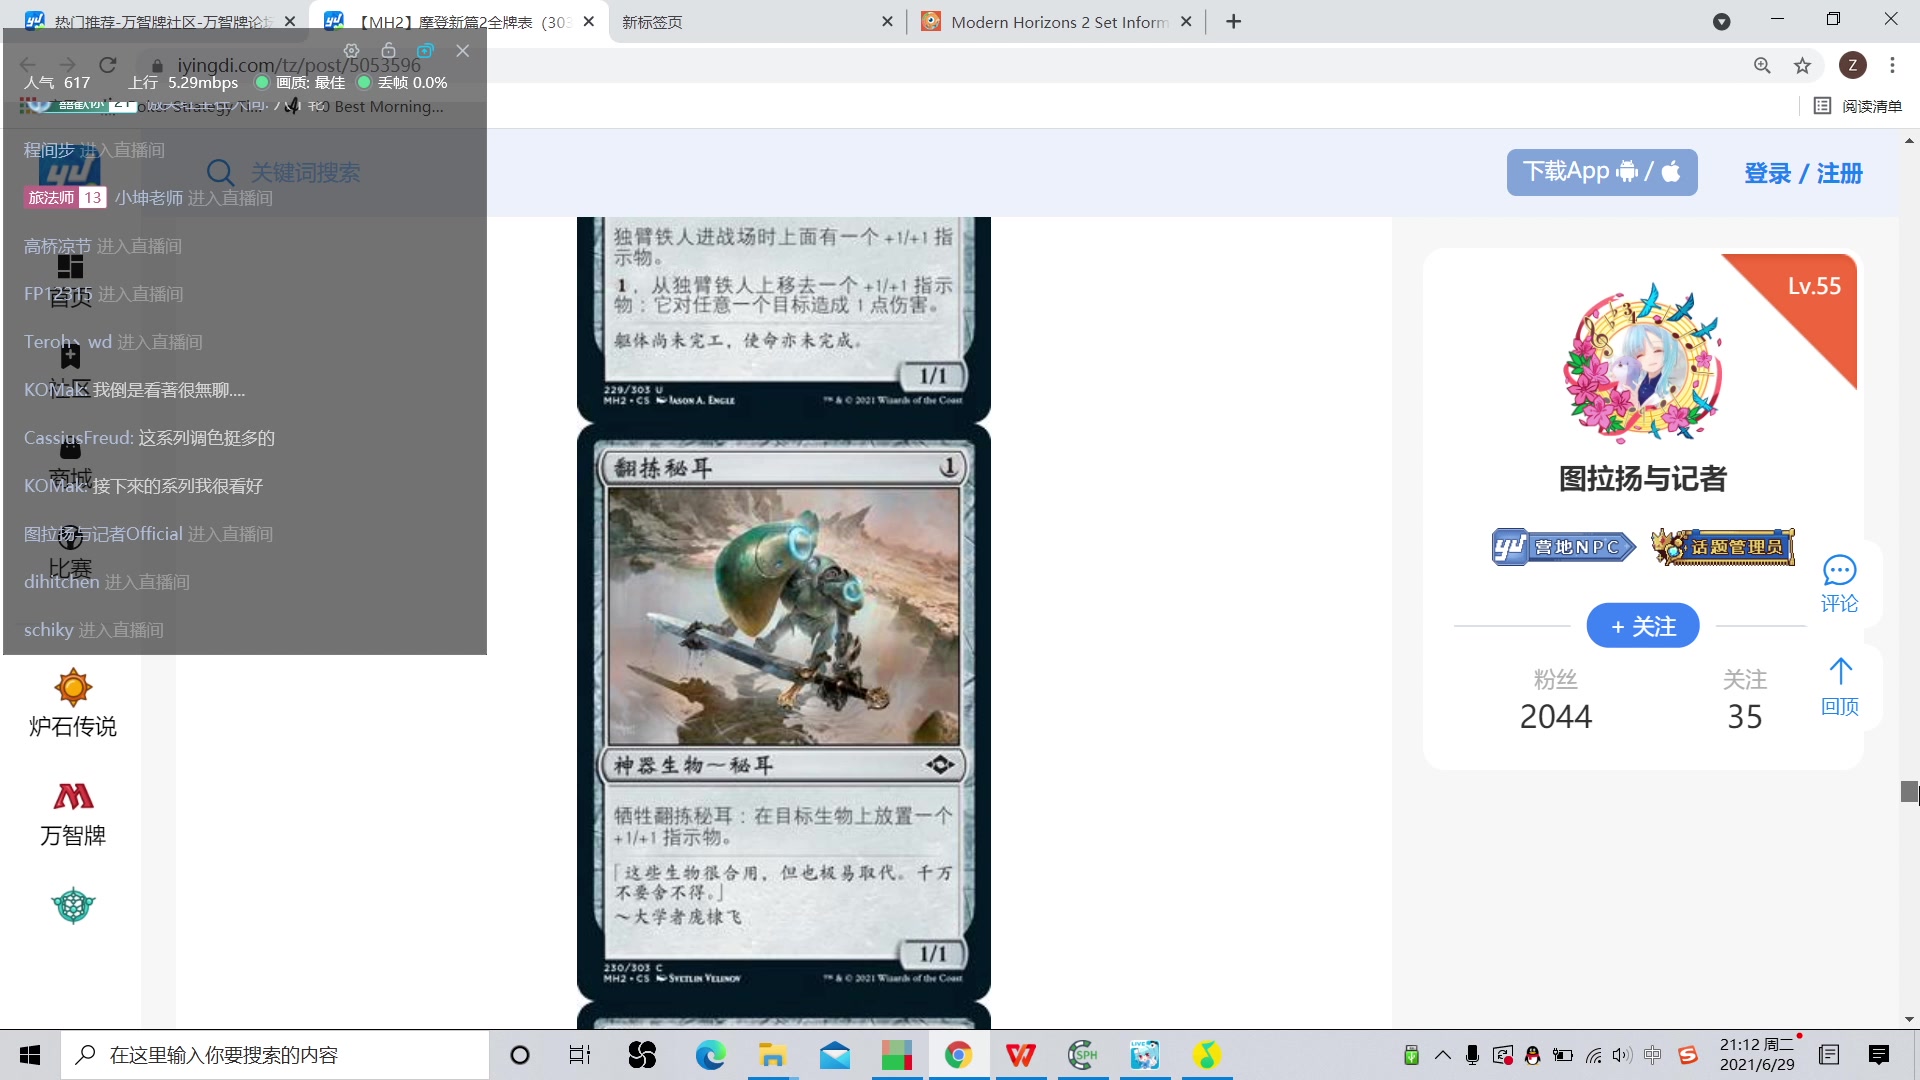Select 万智牌 in the left sidebar
This screenshot has height=1080, width=1920.
click(x=71, y=812)
